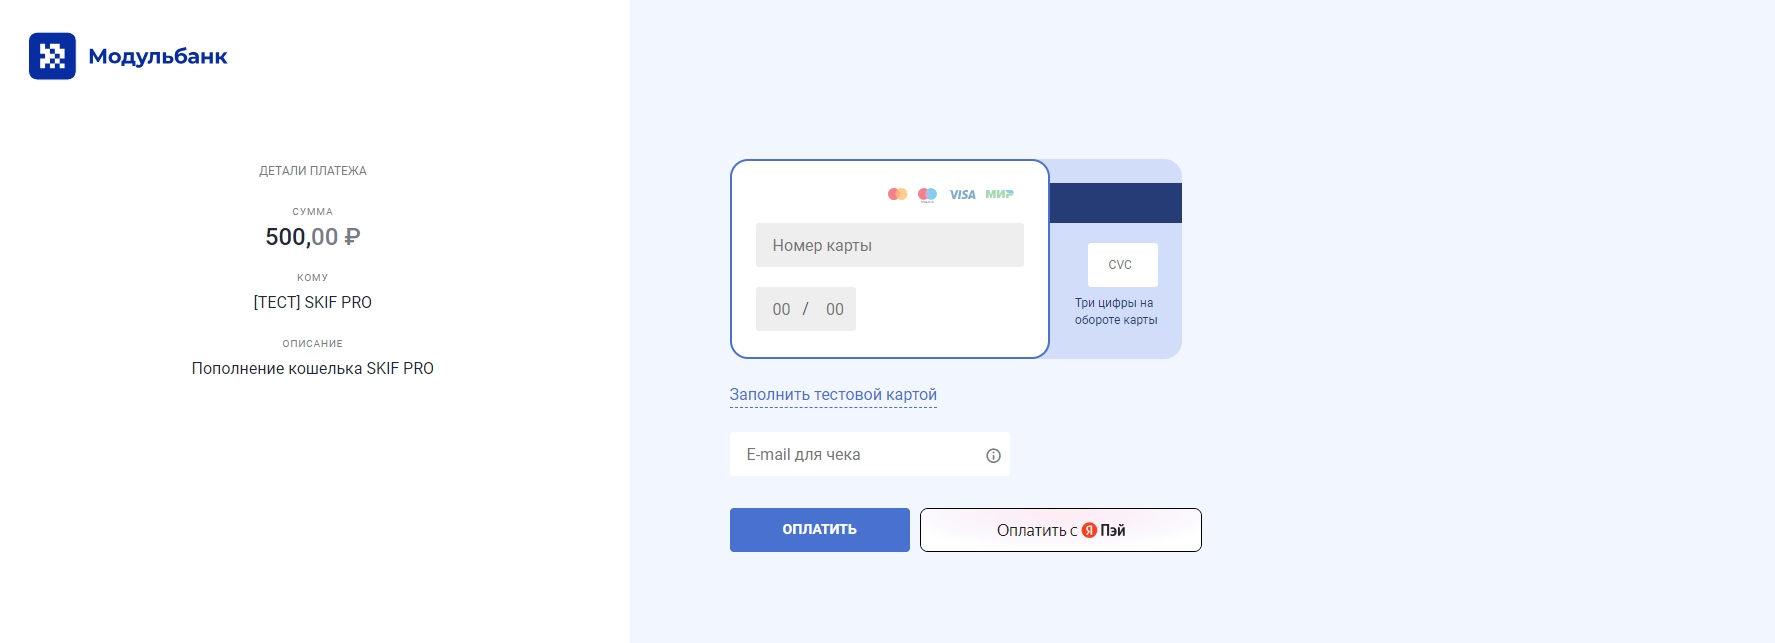Click the Yandex logo in Pay button
Viewport: 1775px width, 643px height.
coord(1089,530)
